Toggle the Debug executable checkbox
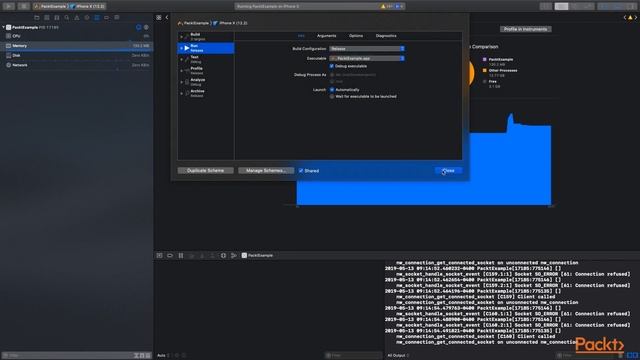640x360 pixels. click(331, 66)
